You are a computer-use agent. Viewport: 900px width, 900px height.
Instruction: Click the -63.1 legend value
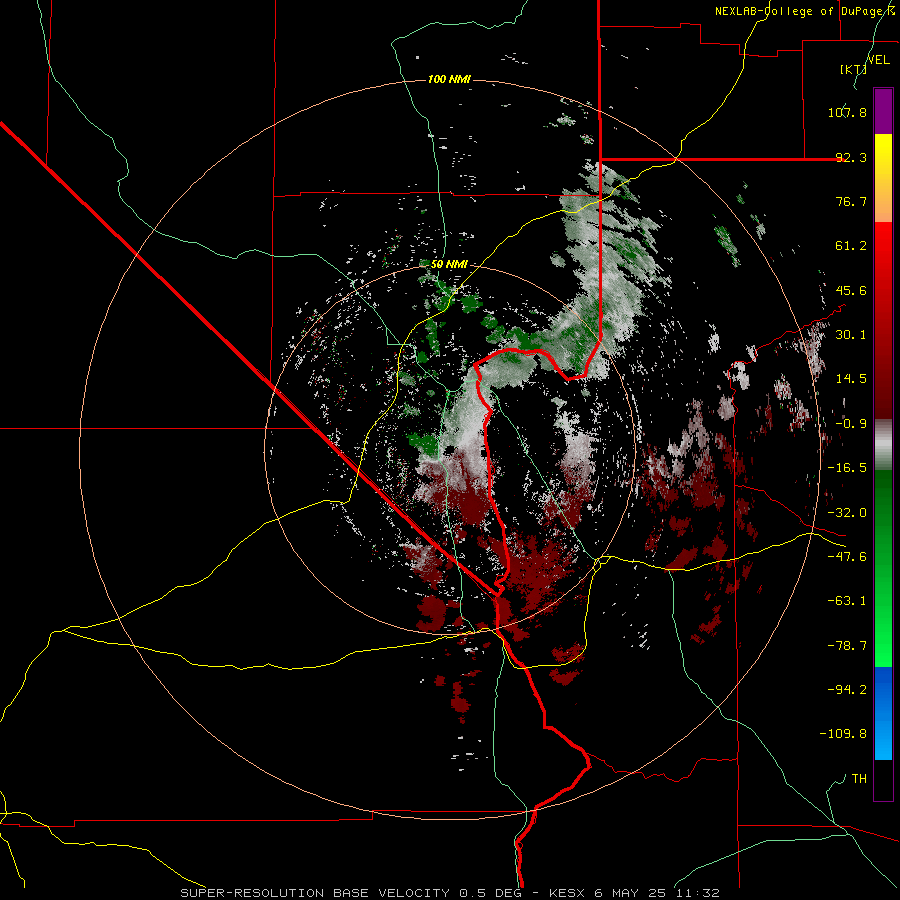point(847,601)
